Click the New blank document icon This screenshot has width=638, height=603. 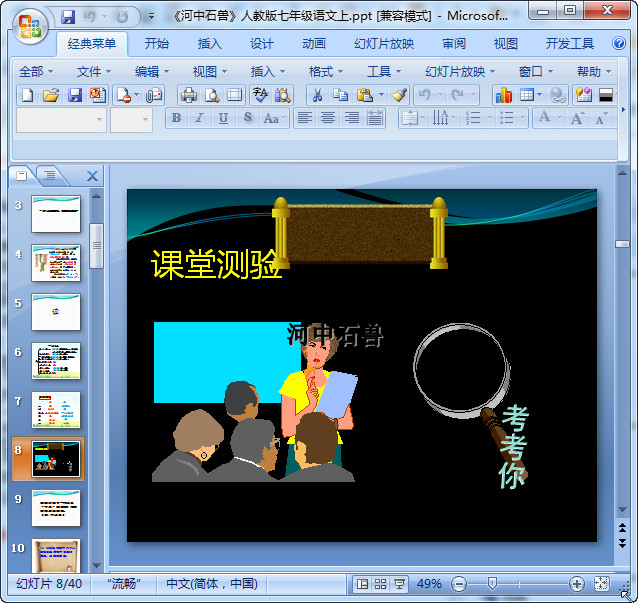point(27,95)
